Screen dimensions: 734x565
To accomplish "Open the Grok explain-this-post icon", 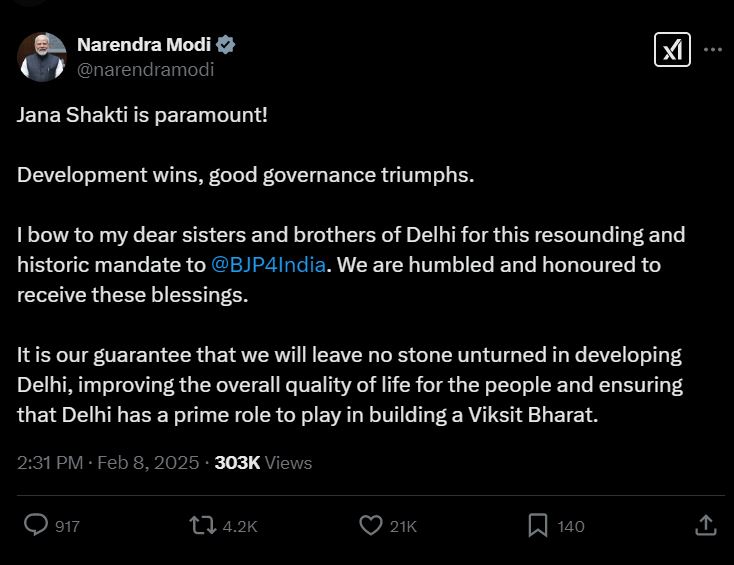I will pyautogui.click(x=672, y=49).
